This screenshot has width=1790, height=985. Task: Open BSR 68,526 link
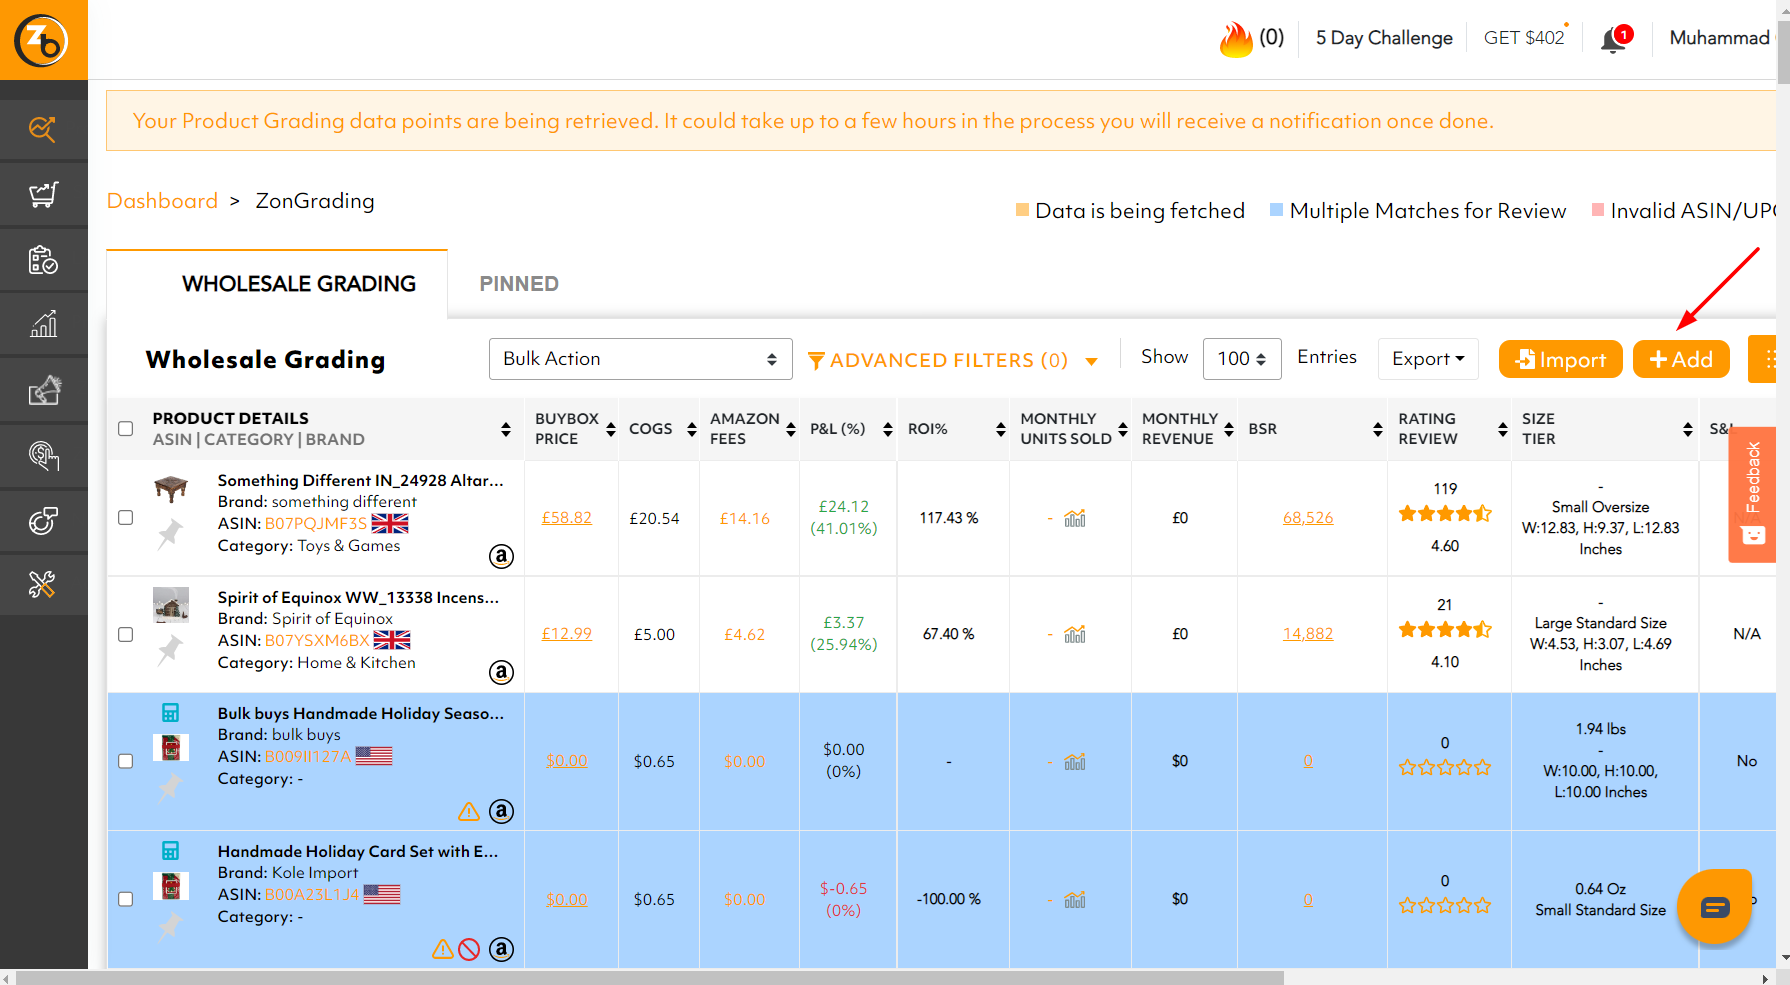click(x=1308, y=518)
